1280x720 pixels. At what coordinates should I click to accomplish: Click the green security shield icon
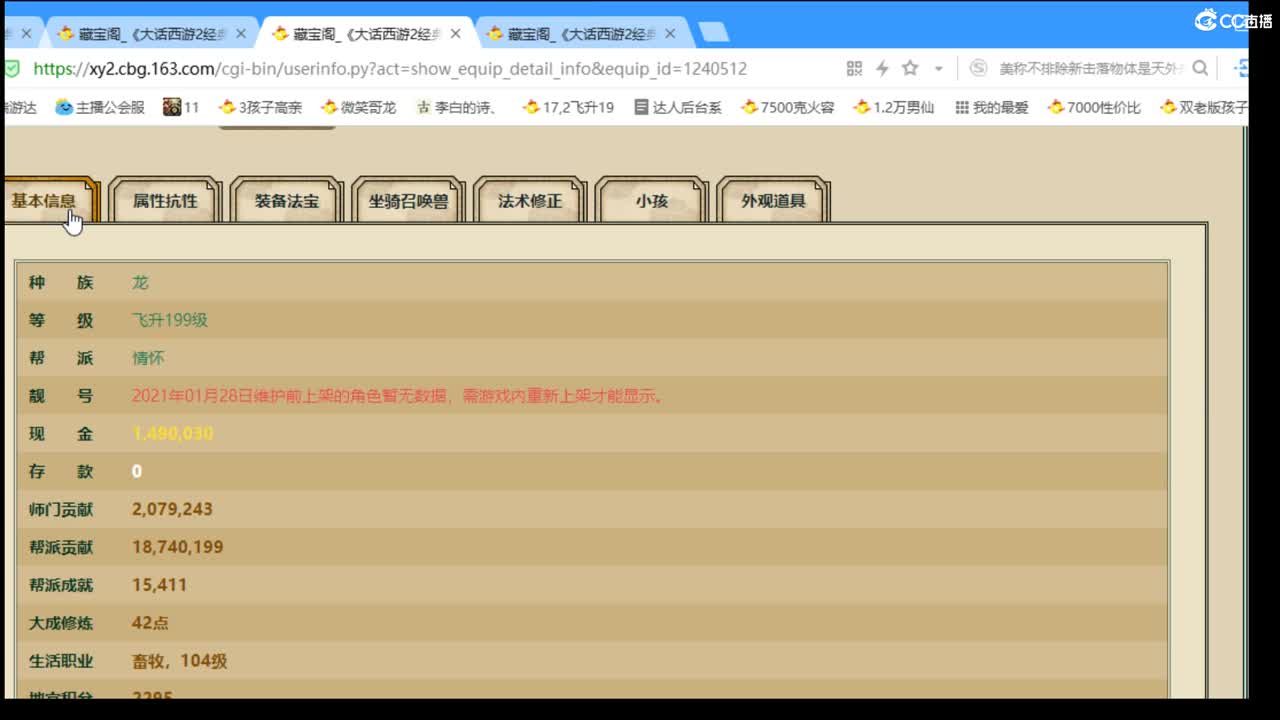(x=12, y=68)
